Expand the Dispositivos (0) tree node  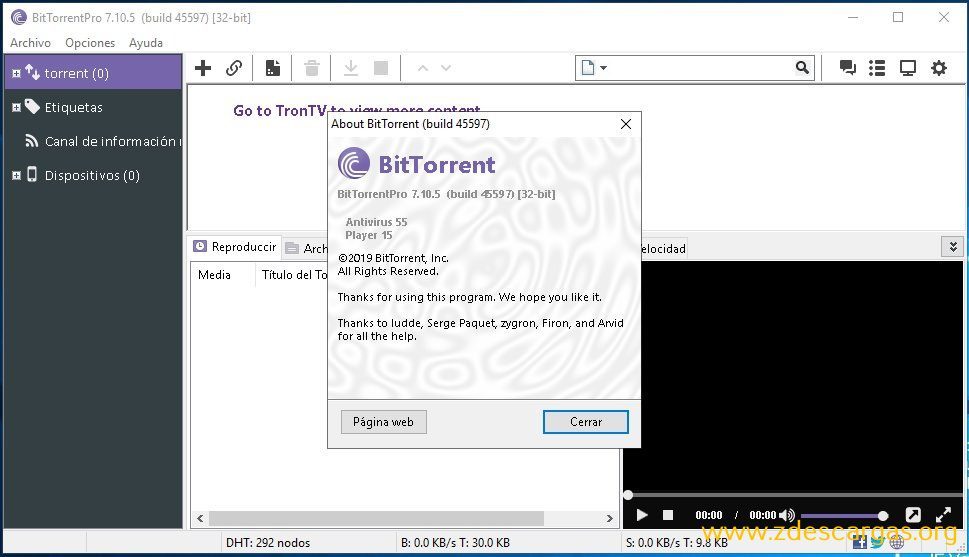[16, 176]
